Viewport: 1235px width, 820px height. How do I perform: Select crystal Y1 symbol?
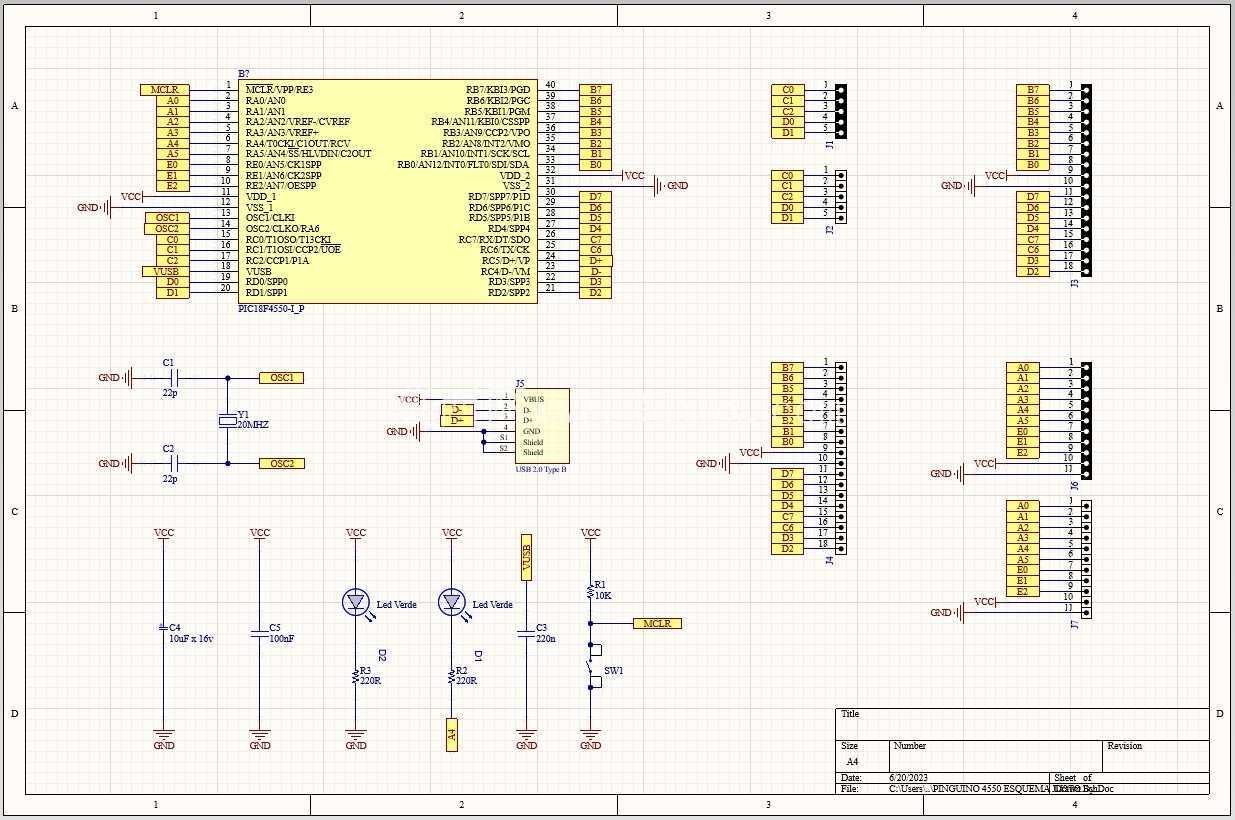[x=227, y=421]
